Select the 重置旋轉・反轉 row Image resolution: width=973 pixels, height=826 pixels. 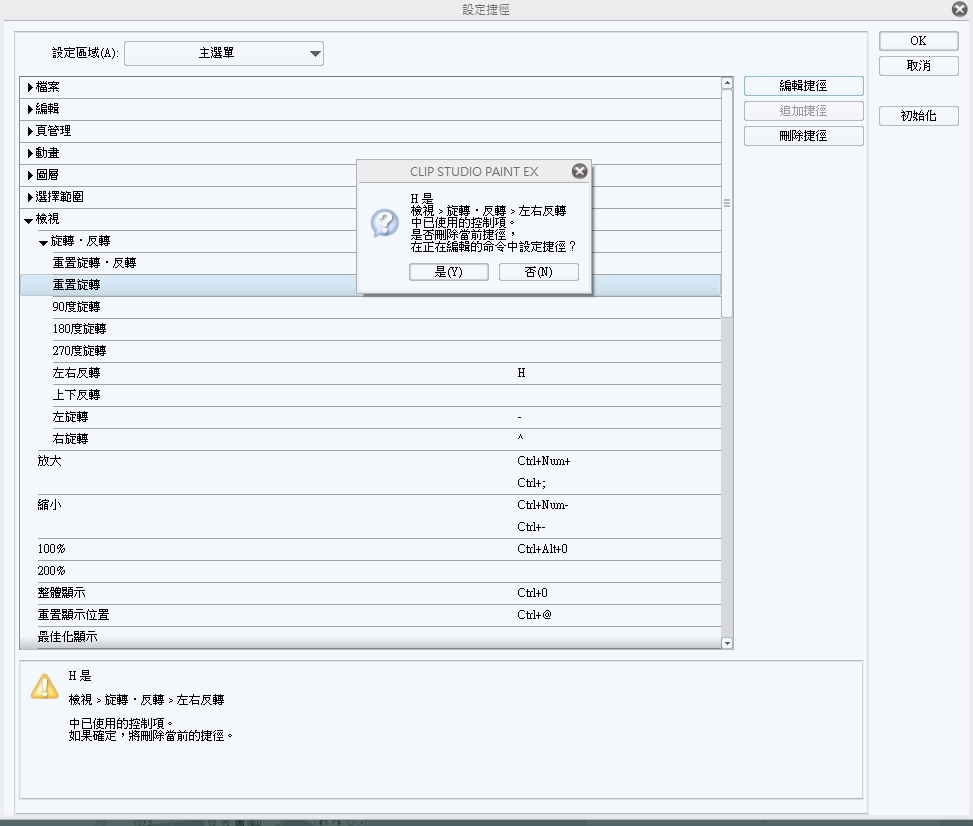click(370, 263)
